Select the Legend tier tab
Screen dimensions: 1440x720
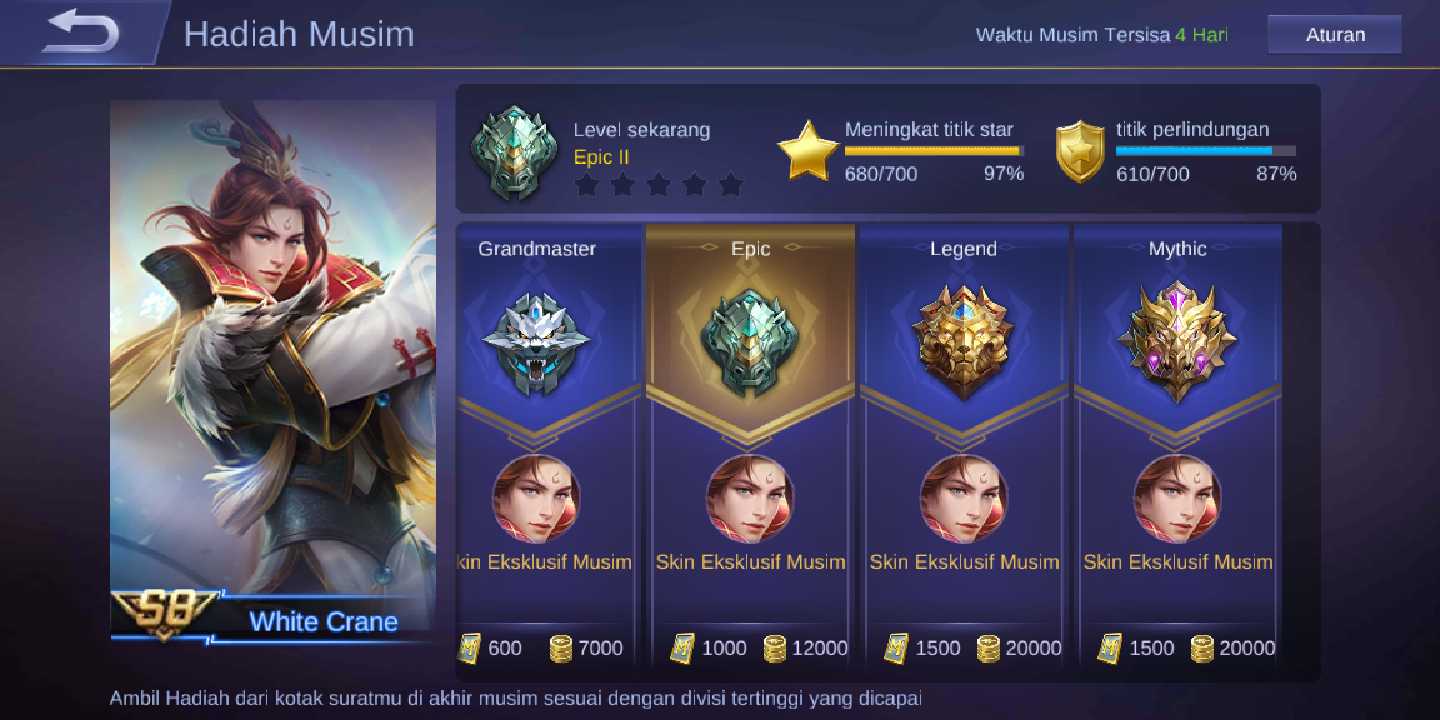click(963, 249)
